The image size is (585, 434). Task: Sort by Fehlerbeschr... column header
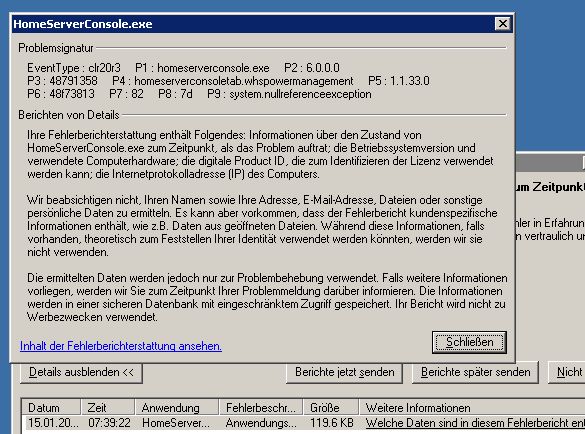(261, 408)
